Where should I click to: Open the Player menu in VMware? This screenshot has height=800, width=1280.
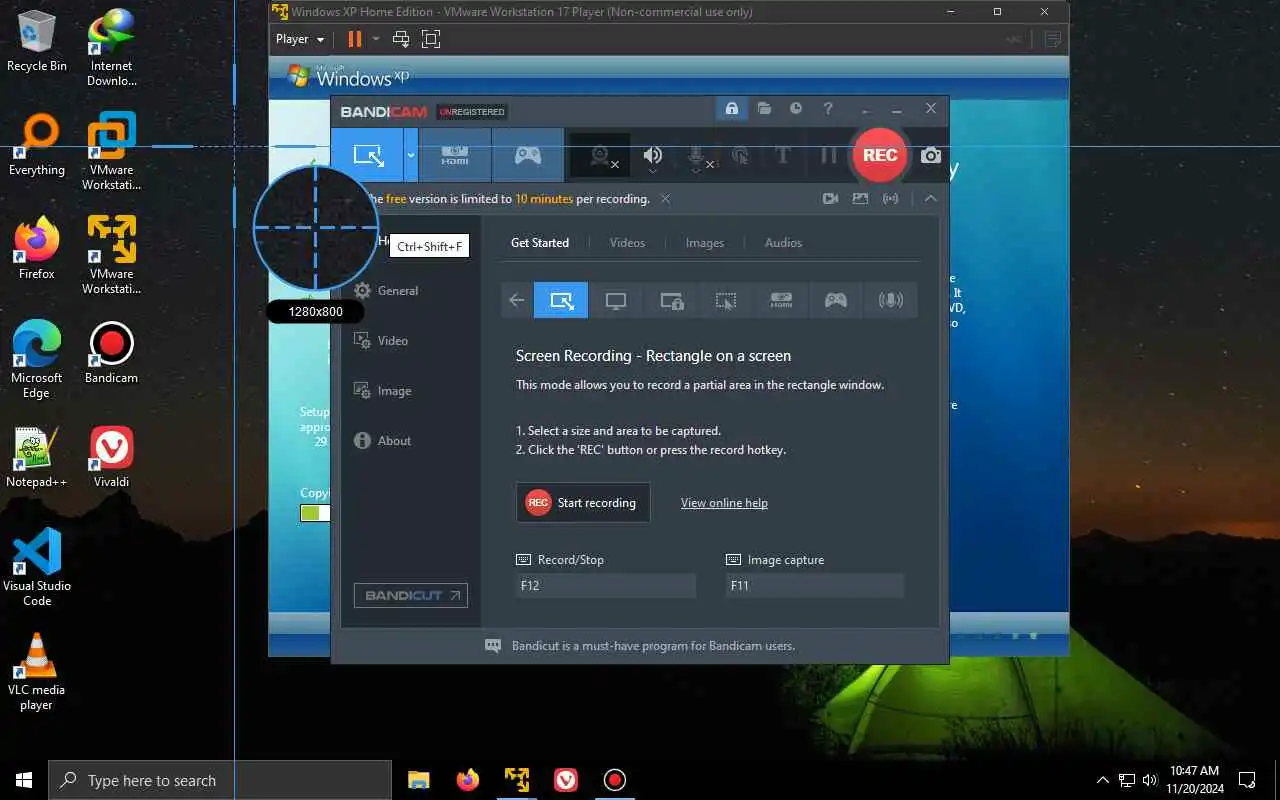click(300, 39)
